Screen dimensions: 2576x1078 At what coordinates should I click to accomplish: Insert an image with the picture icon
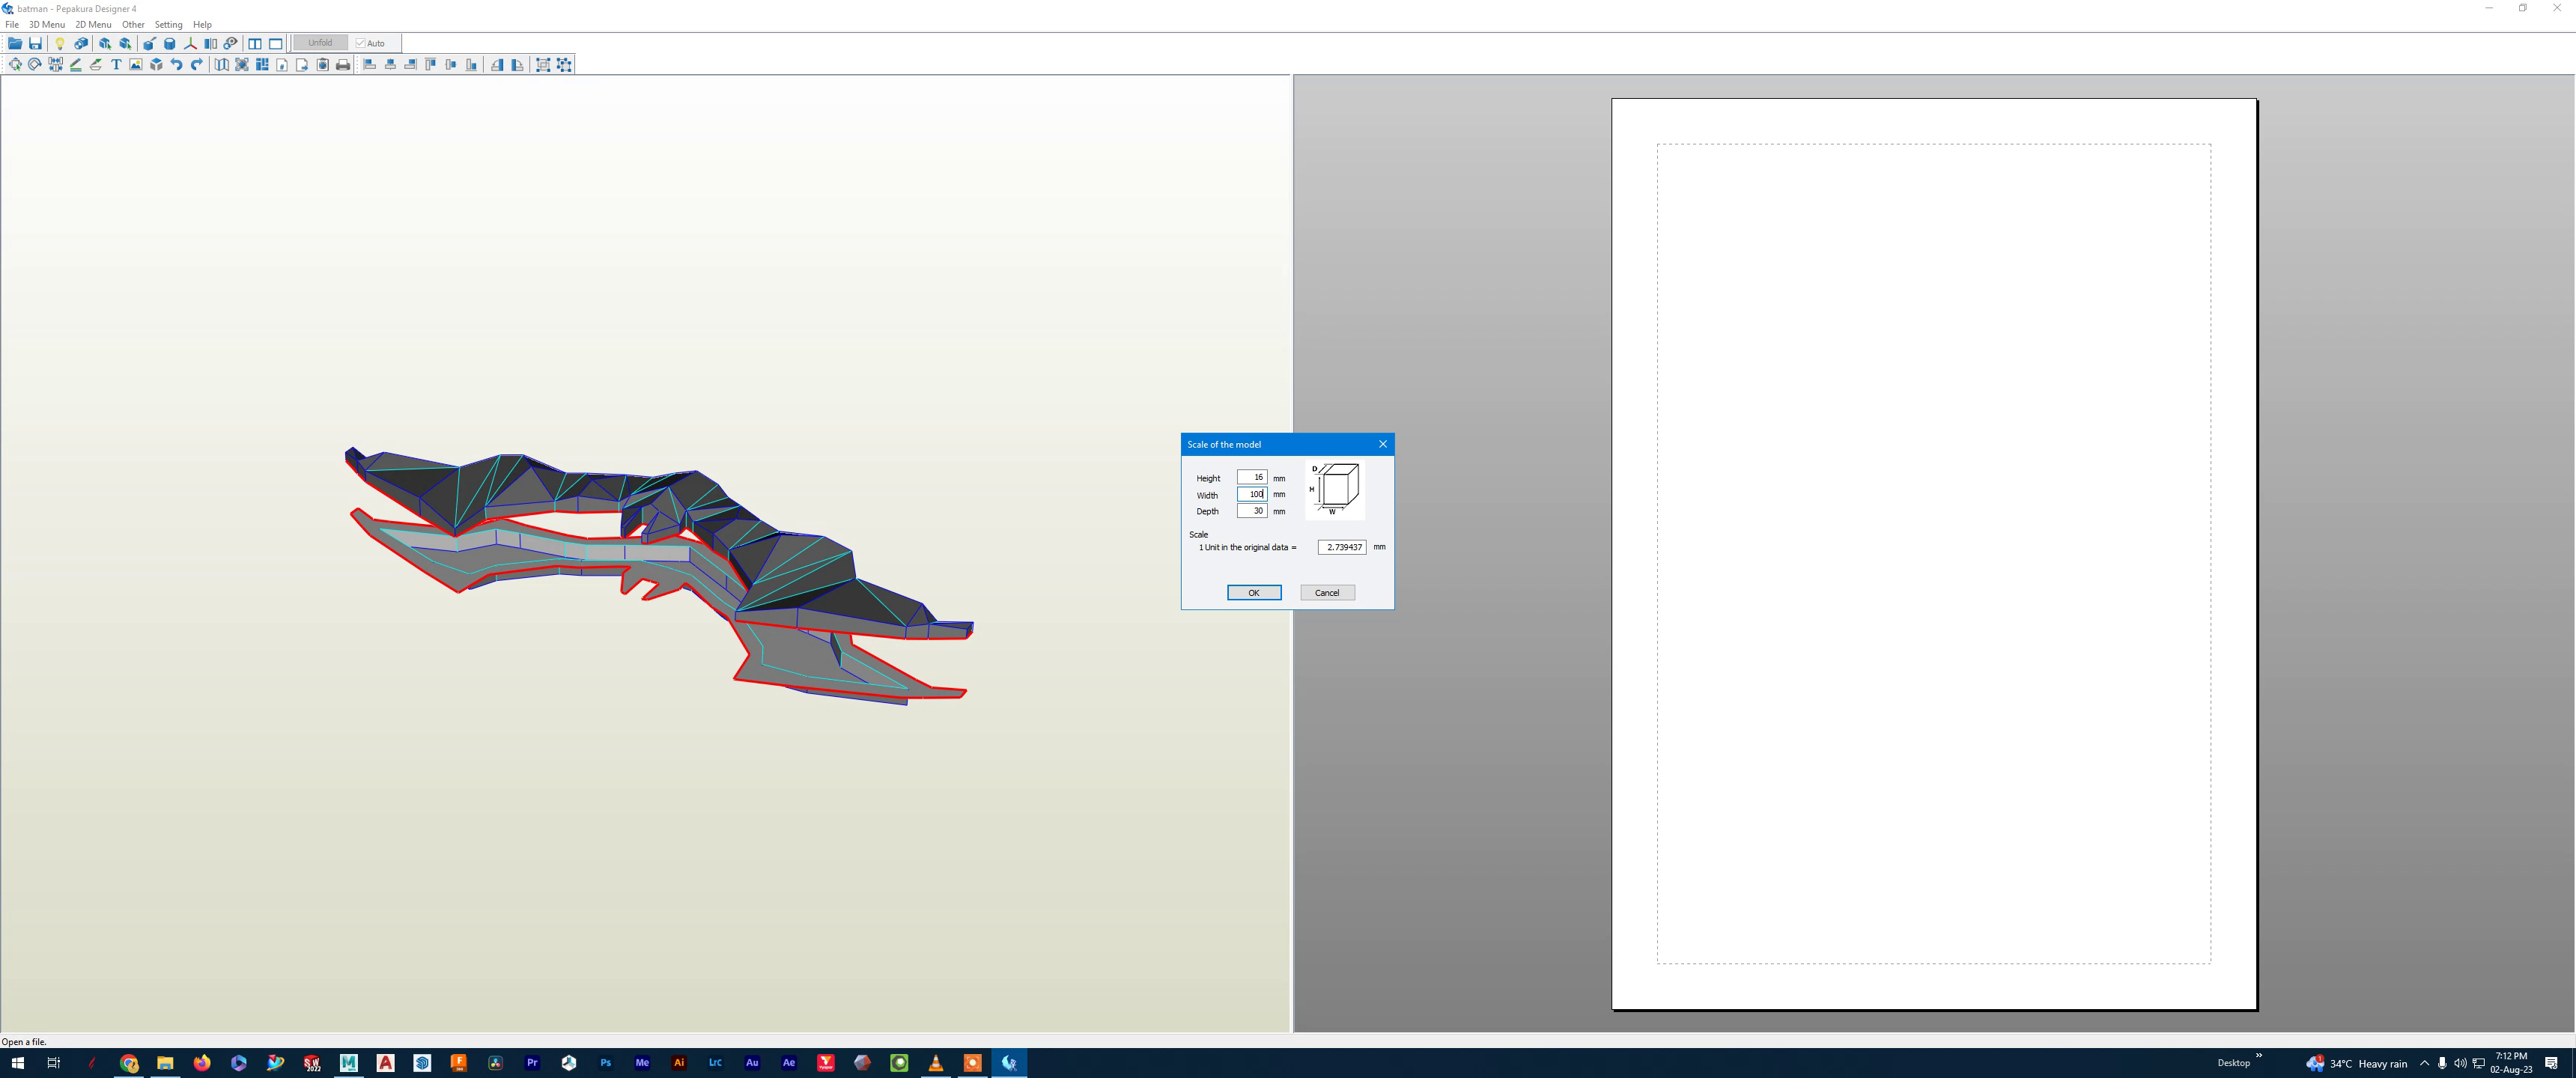[136, 64]
